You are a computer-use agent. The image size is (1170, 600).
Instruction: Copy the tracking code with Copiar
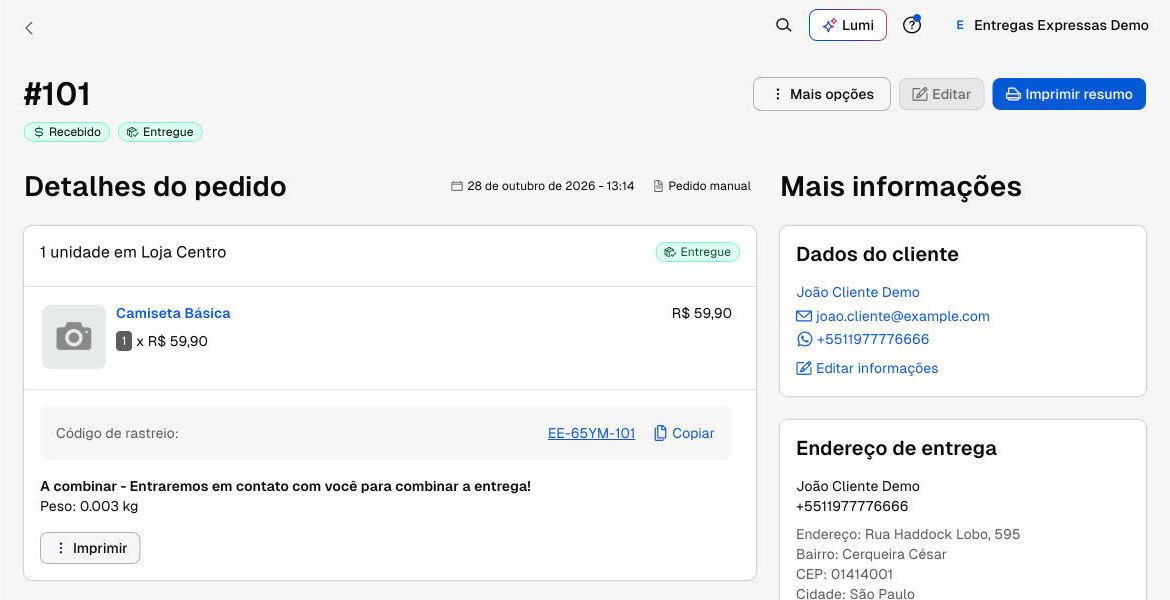(x=684, y=434)
